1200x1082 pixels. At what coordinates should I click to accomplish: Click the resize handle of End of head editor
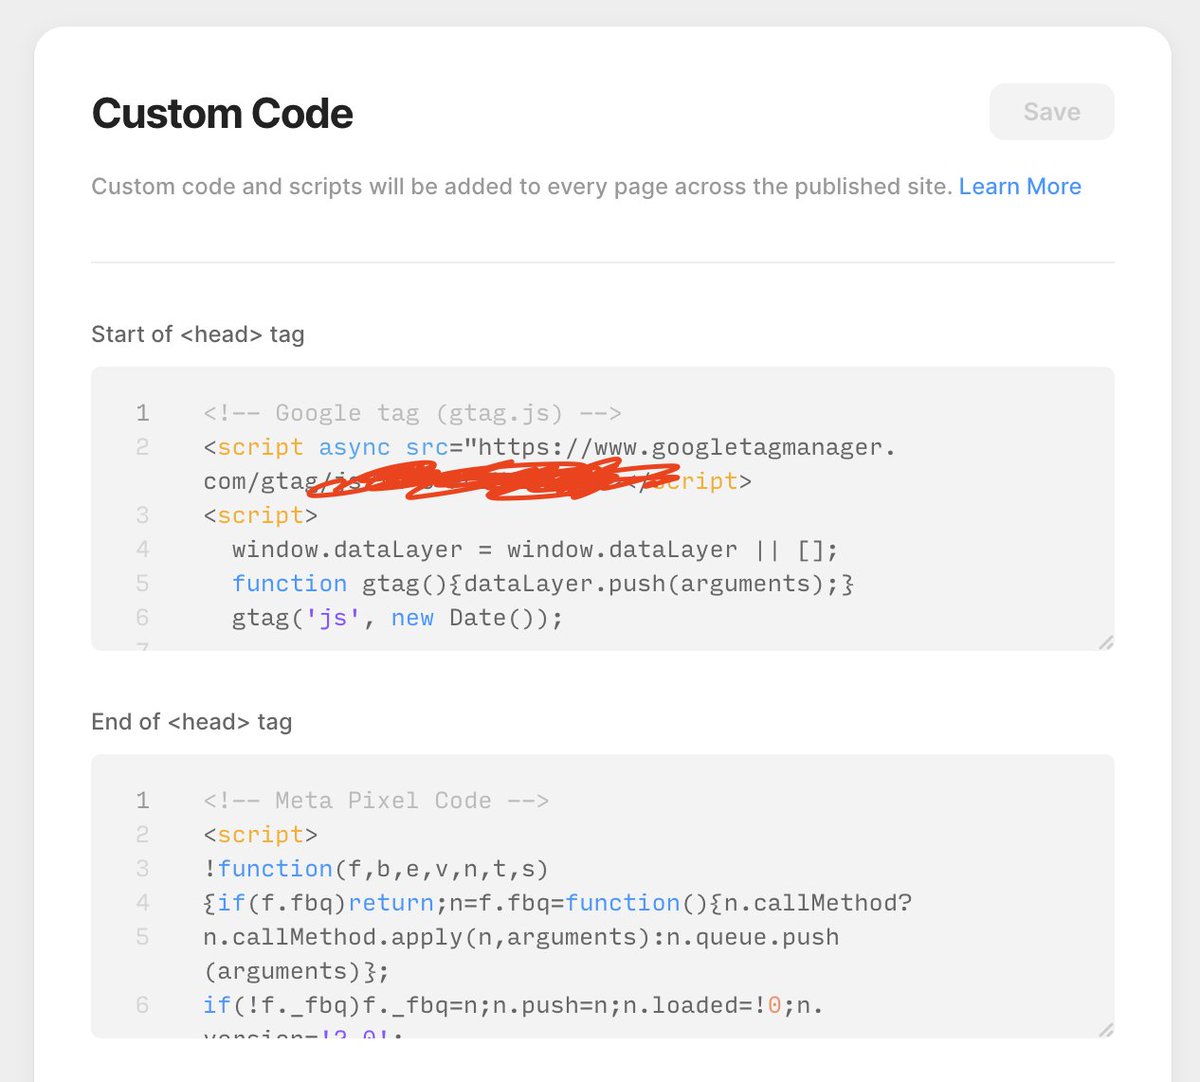[1105, 1029]
